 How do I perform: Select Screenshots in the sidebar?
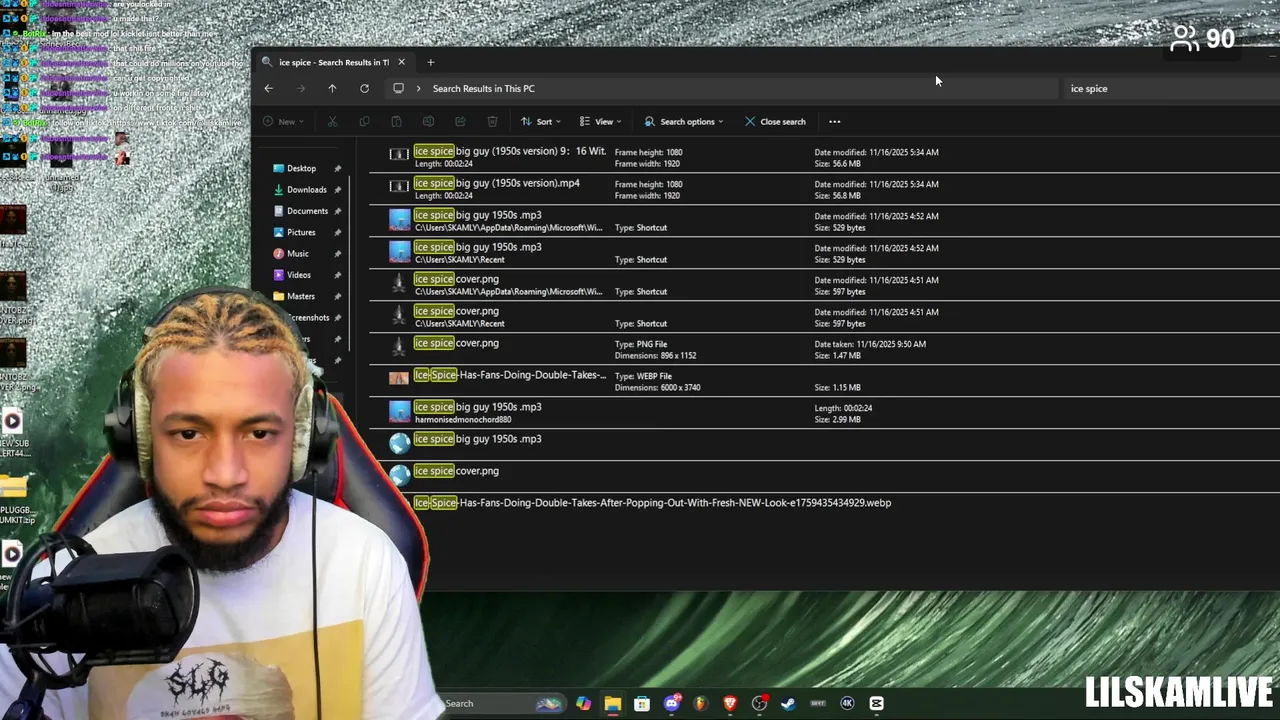(x=309, y=318)
